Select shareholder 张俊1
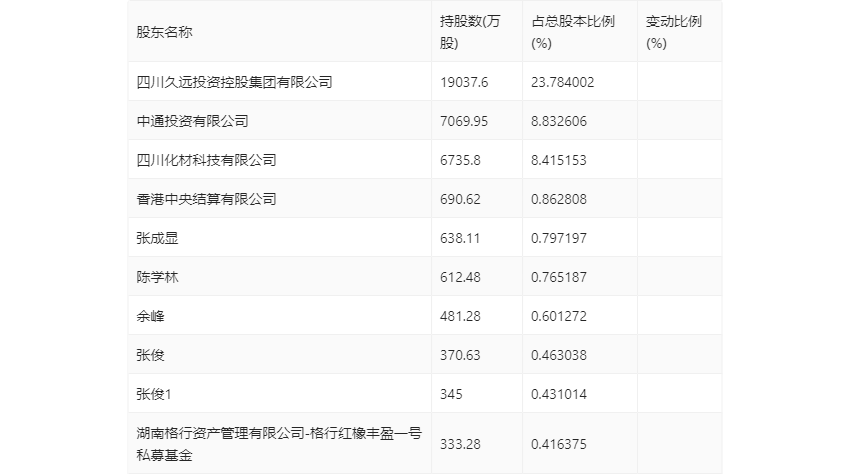 [154, 394]
